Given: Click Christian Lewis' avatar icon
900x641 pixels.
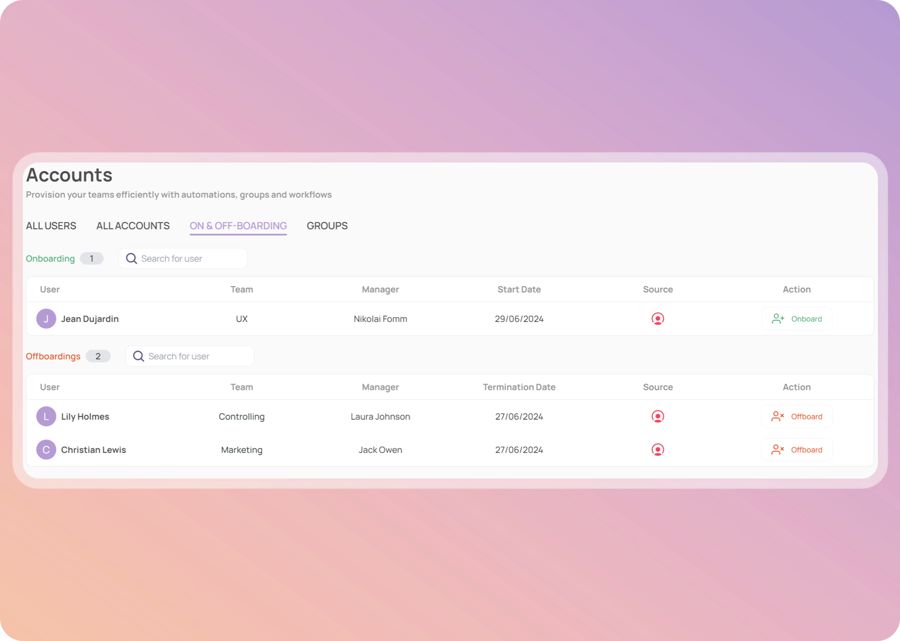Looking at the screenshot, I should pyautogui.click(x=46, y=450).
